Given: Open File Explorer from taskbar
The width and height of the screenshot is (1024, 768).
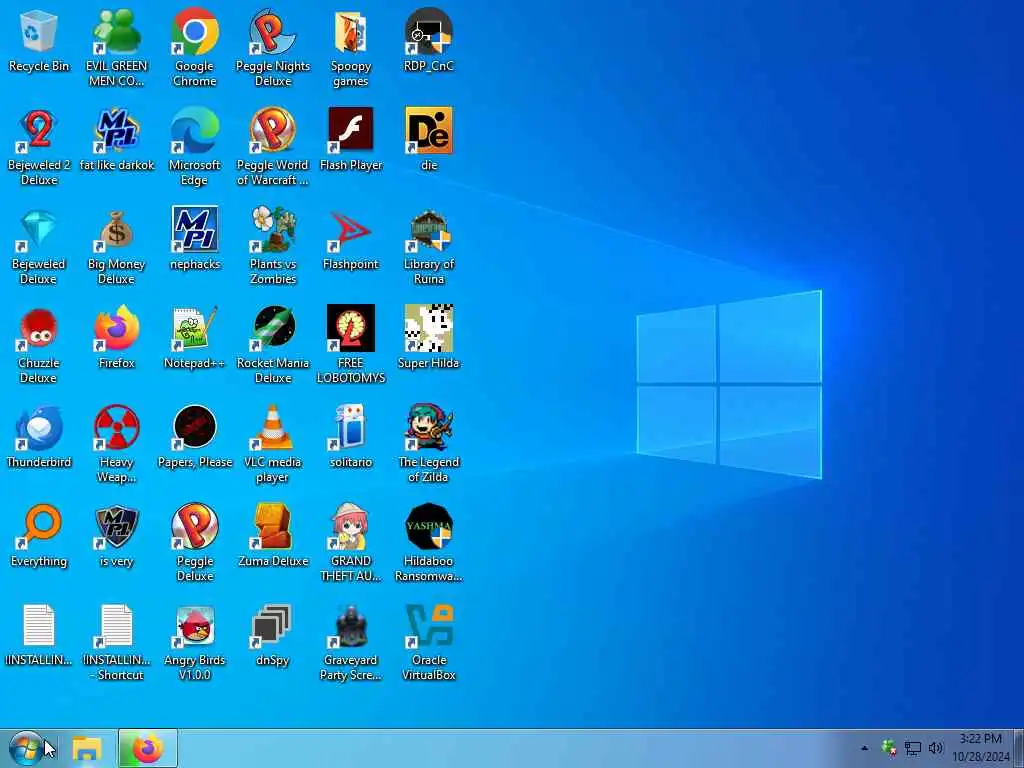Looking at the screenshot, I should (87, 749).
